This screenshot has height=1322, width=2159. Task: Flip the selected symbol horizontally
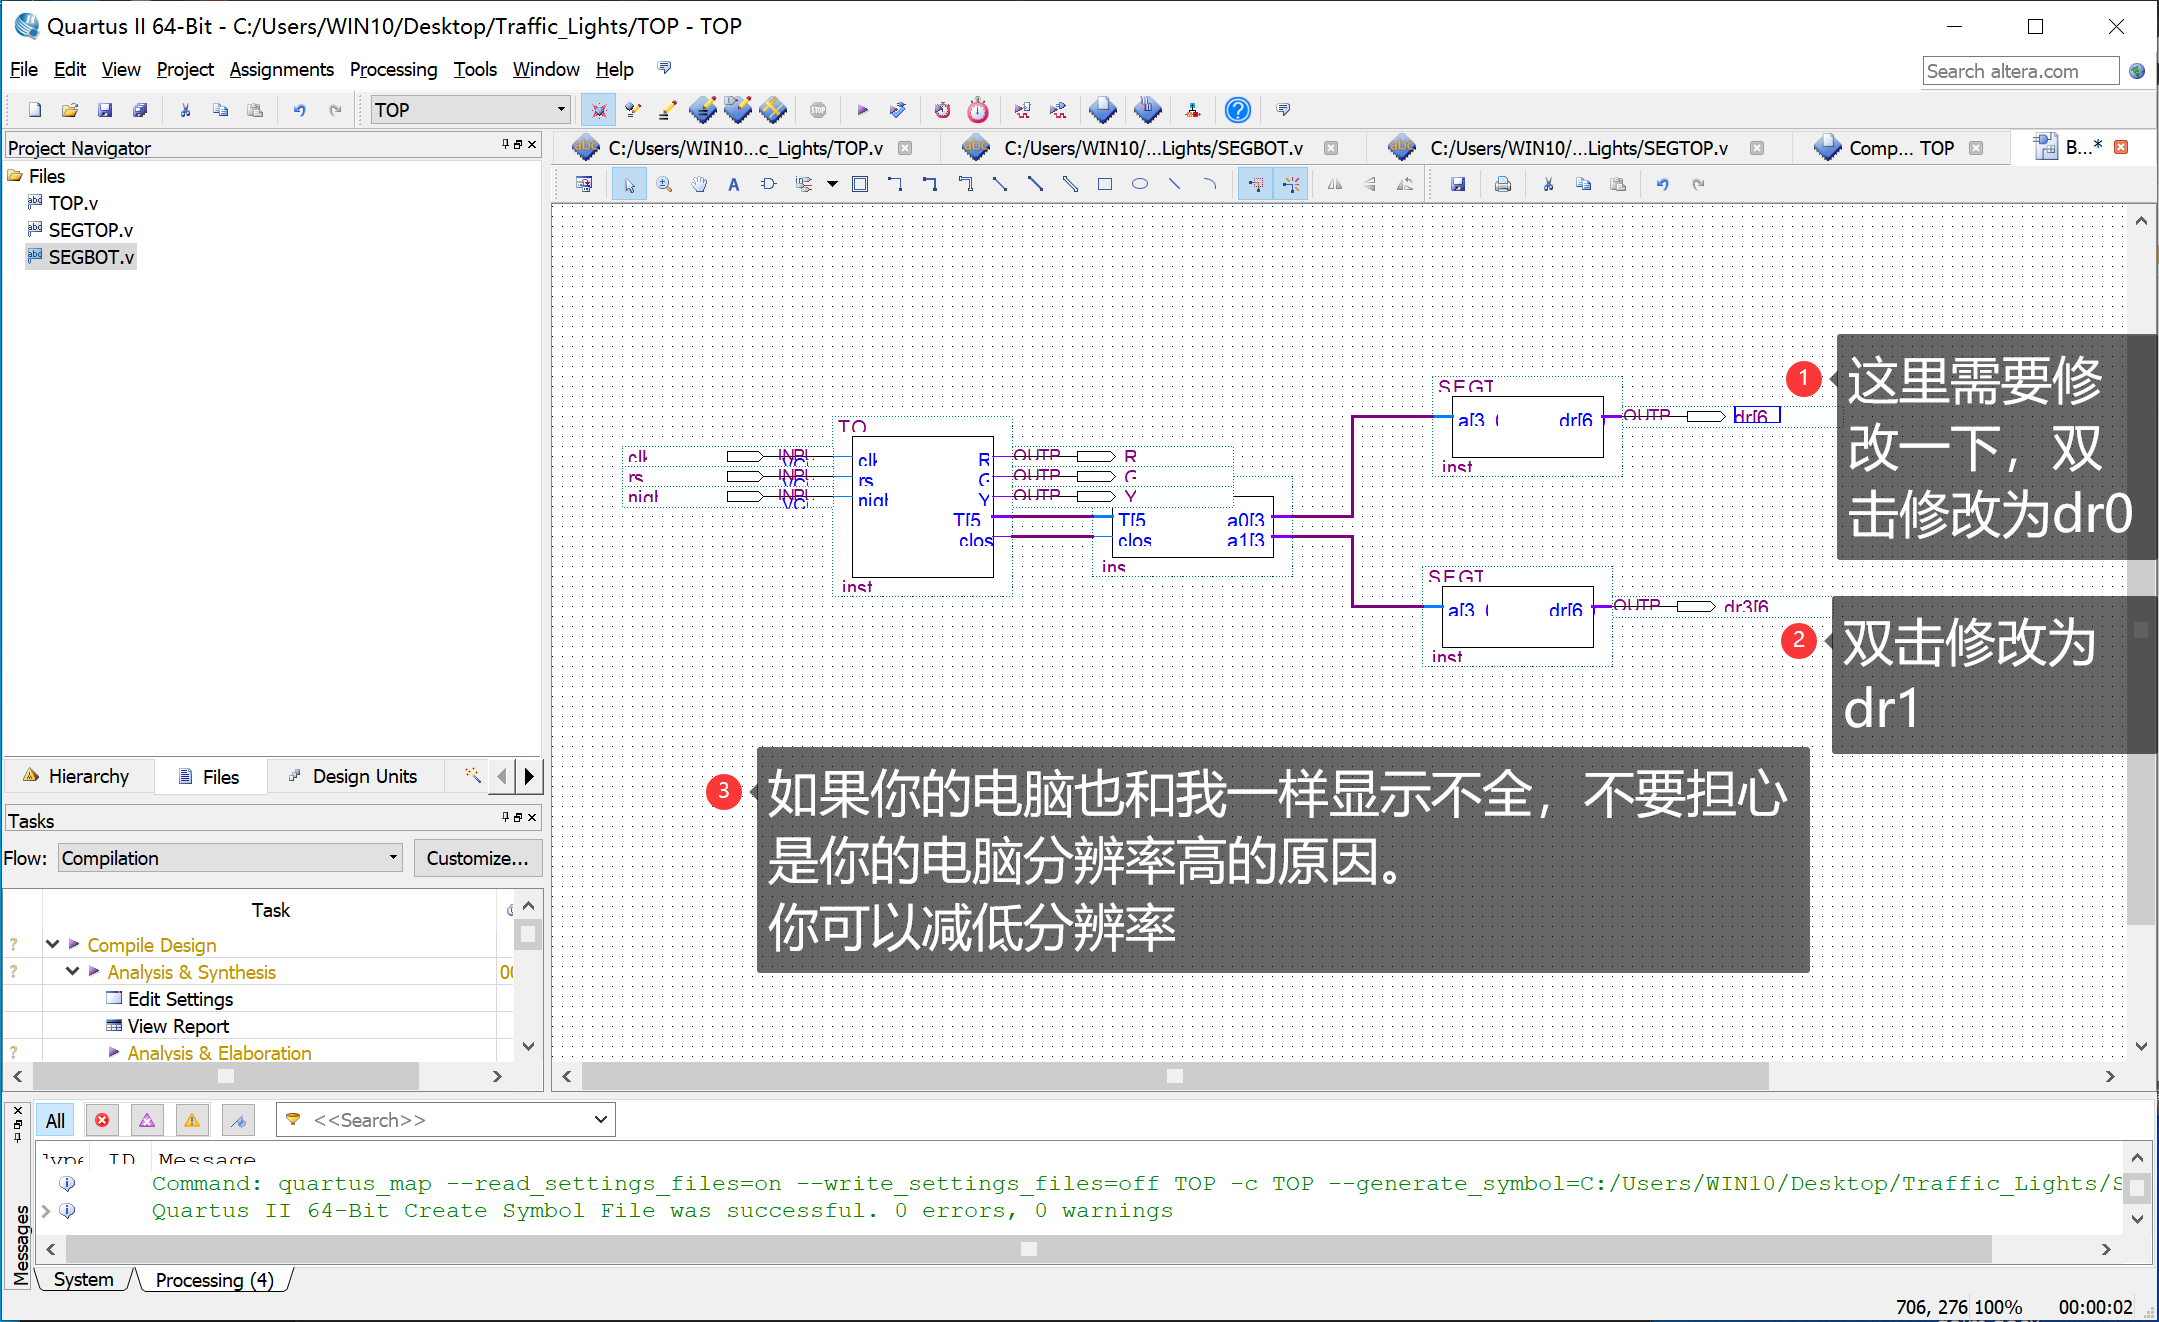tap(1335, 184)
